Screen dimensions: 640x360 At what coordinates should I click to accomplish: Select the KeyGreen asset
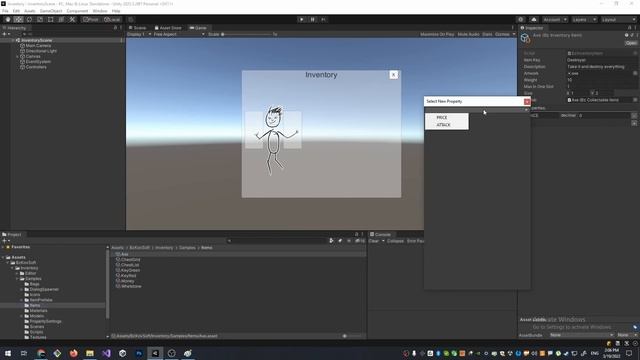(130, 270)
